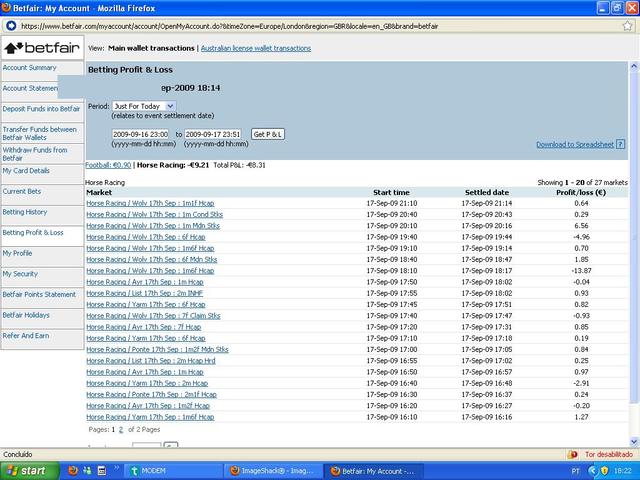Click the 6.56 profit/loss value
This screenshot has height=480, width=640.
click(581, 226)
